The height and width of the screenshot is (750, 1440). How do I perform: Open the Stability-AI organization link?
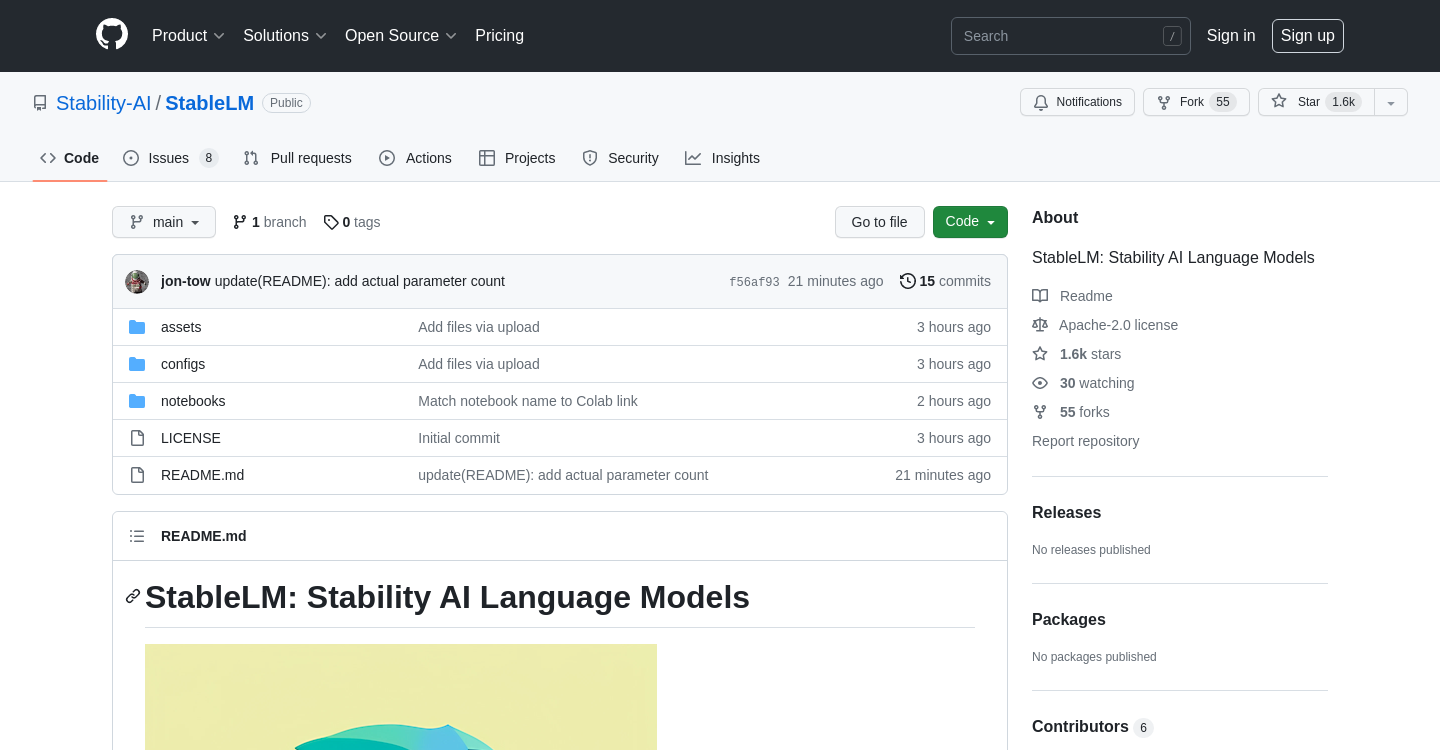pos(104,103)
